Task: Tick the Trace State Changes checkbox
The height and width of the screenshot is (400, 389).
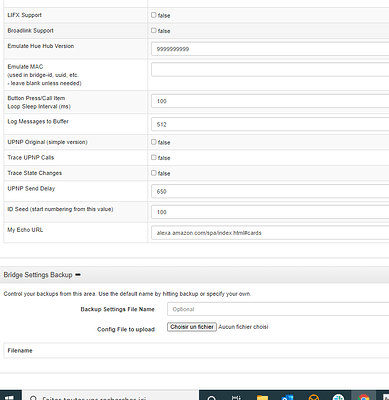Action: click(x=154, y=173)
